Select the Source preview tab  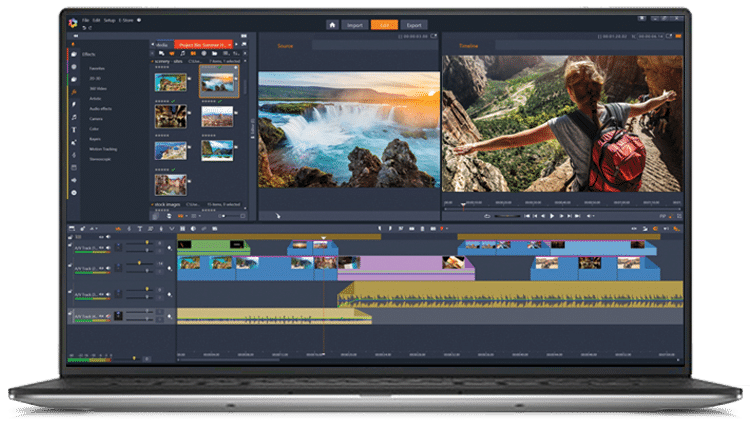[285, 46]
